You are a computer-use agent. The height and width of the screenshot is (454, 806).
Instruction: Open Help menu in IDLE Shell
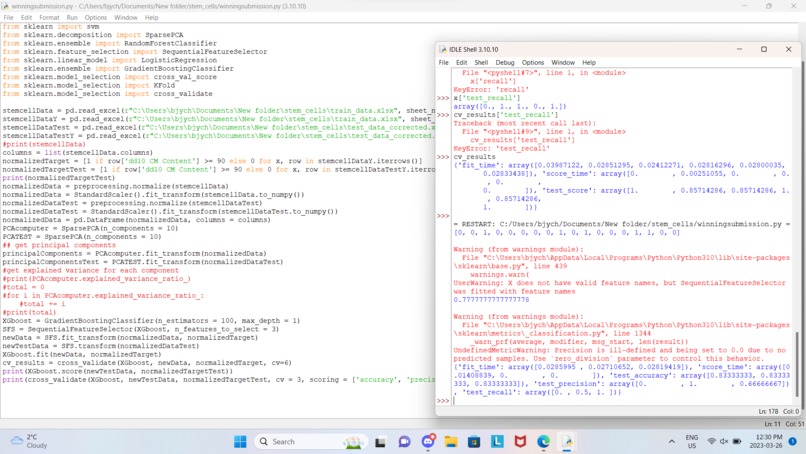[589, 62]
